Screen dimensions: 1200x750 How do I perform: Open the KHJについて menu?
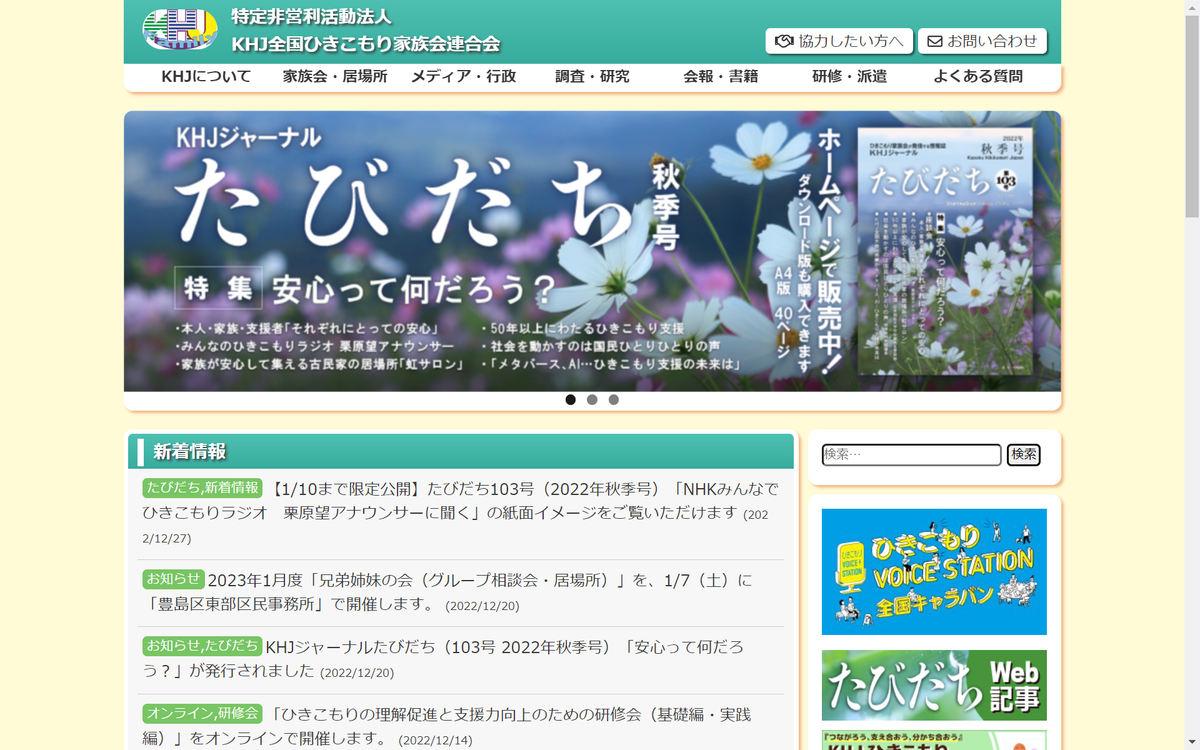point(206,76)
